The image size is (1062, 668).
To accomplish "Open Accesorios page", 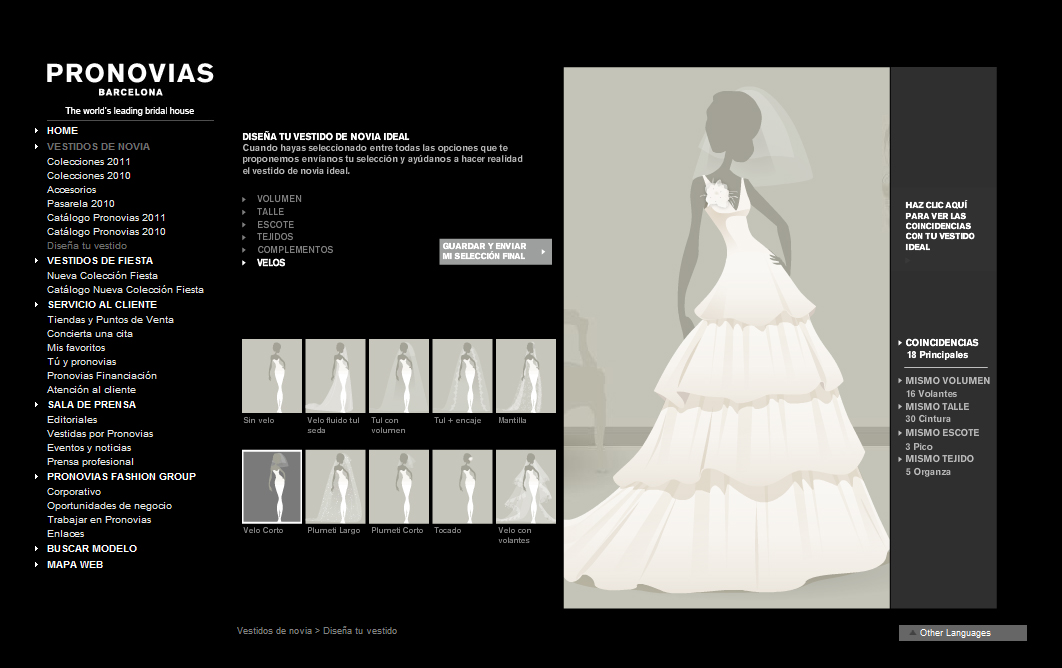I will point(72,190).
